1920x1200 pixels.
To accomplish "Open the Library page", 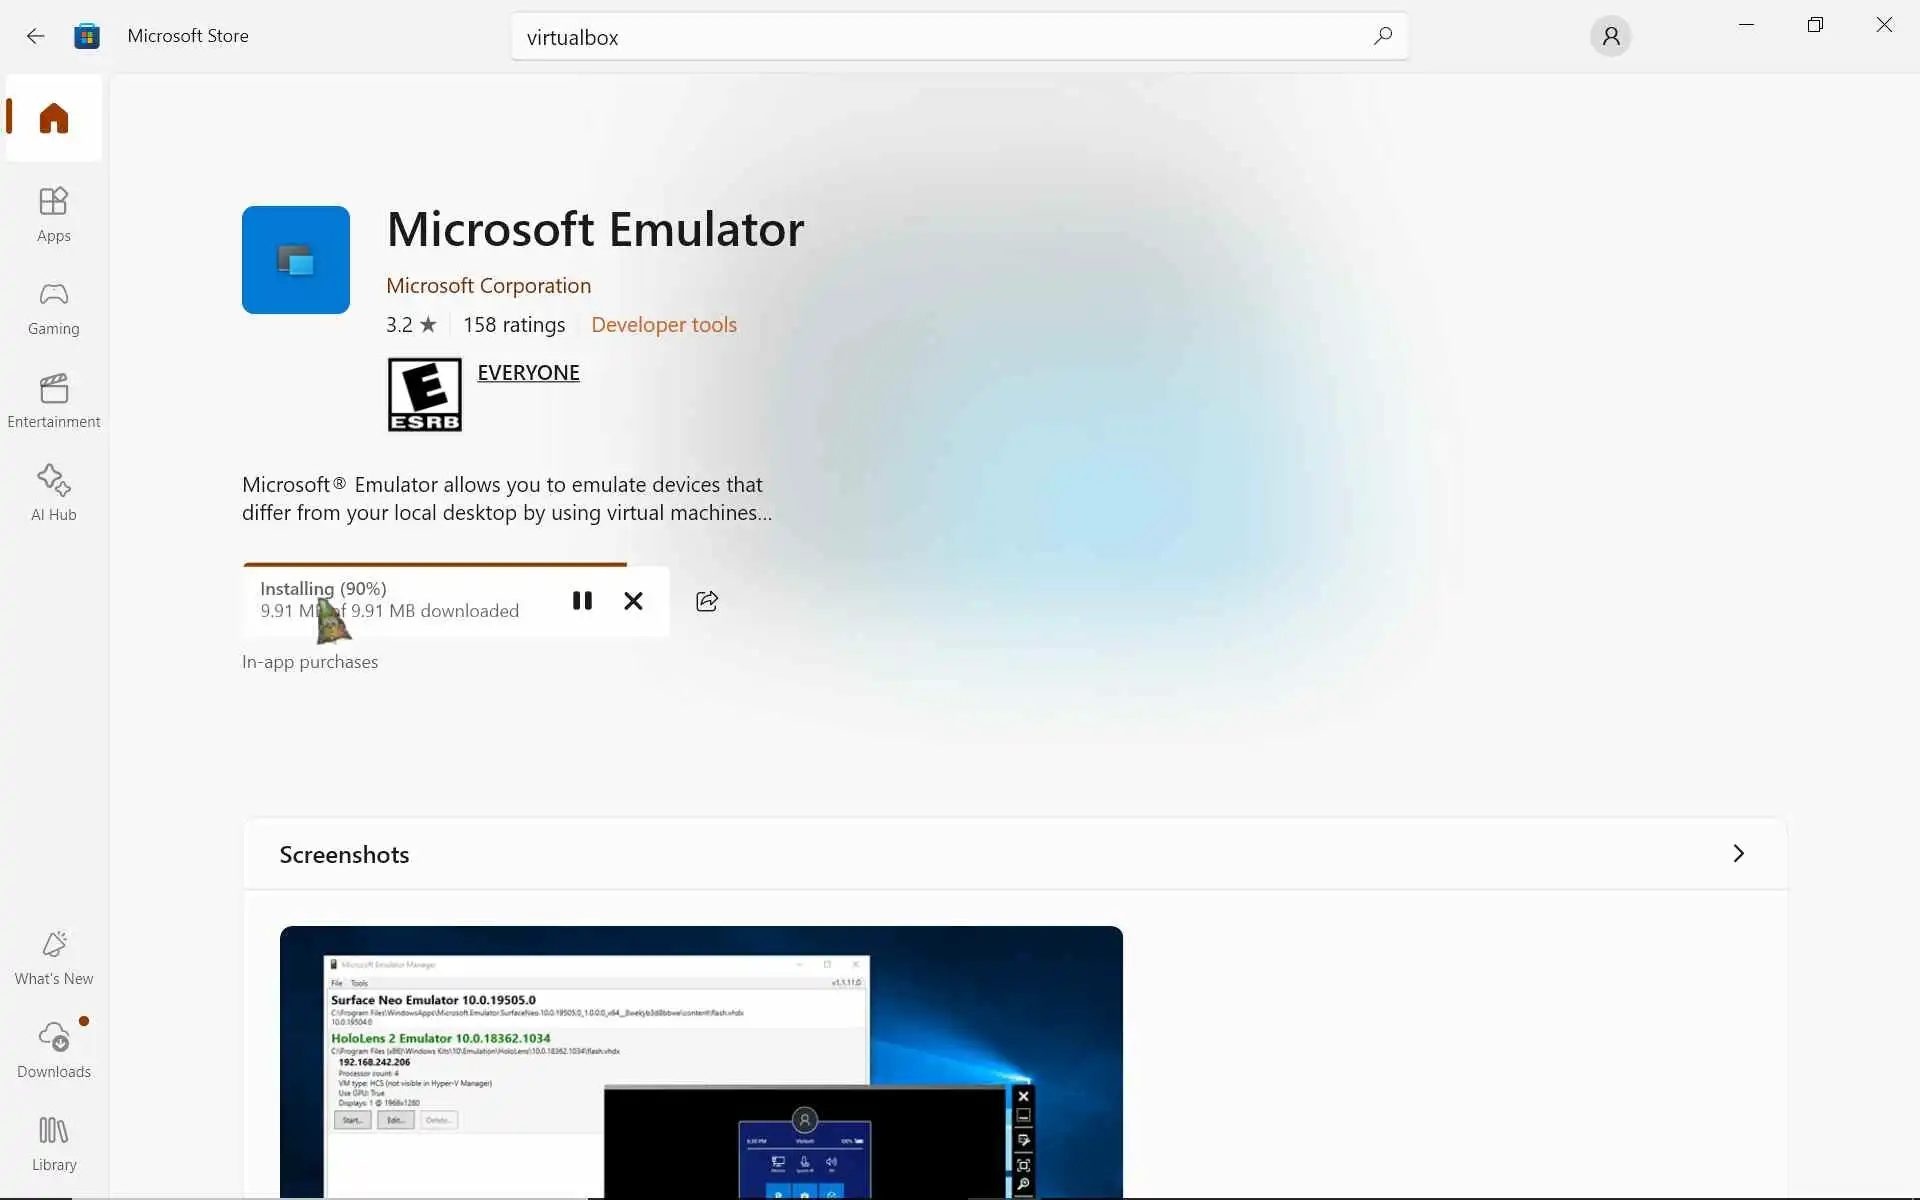I will pos(54,1143).
